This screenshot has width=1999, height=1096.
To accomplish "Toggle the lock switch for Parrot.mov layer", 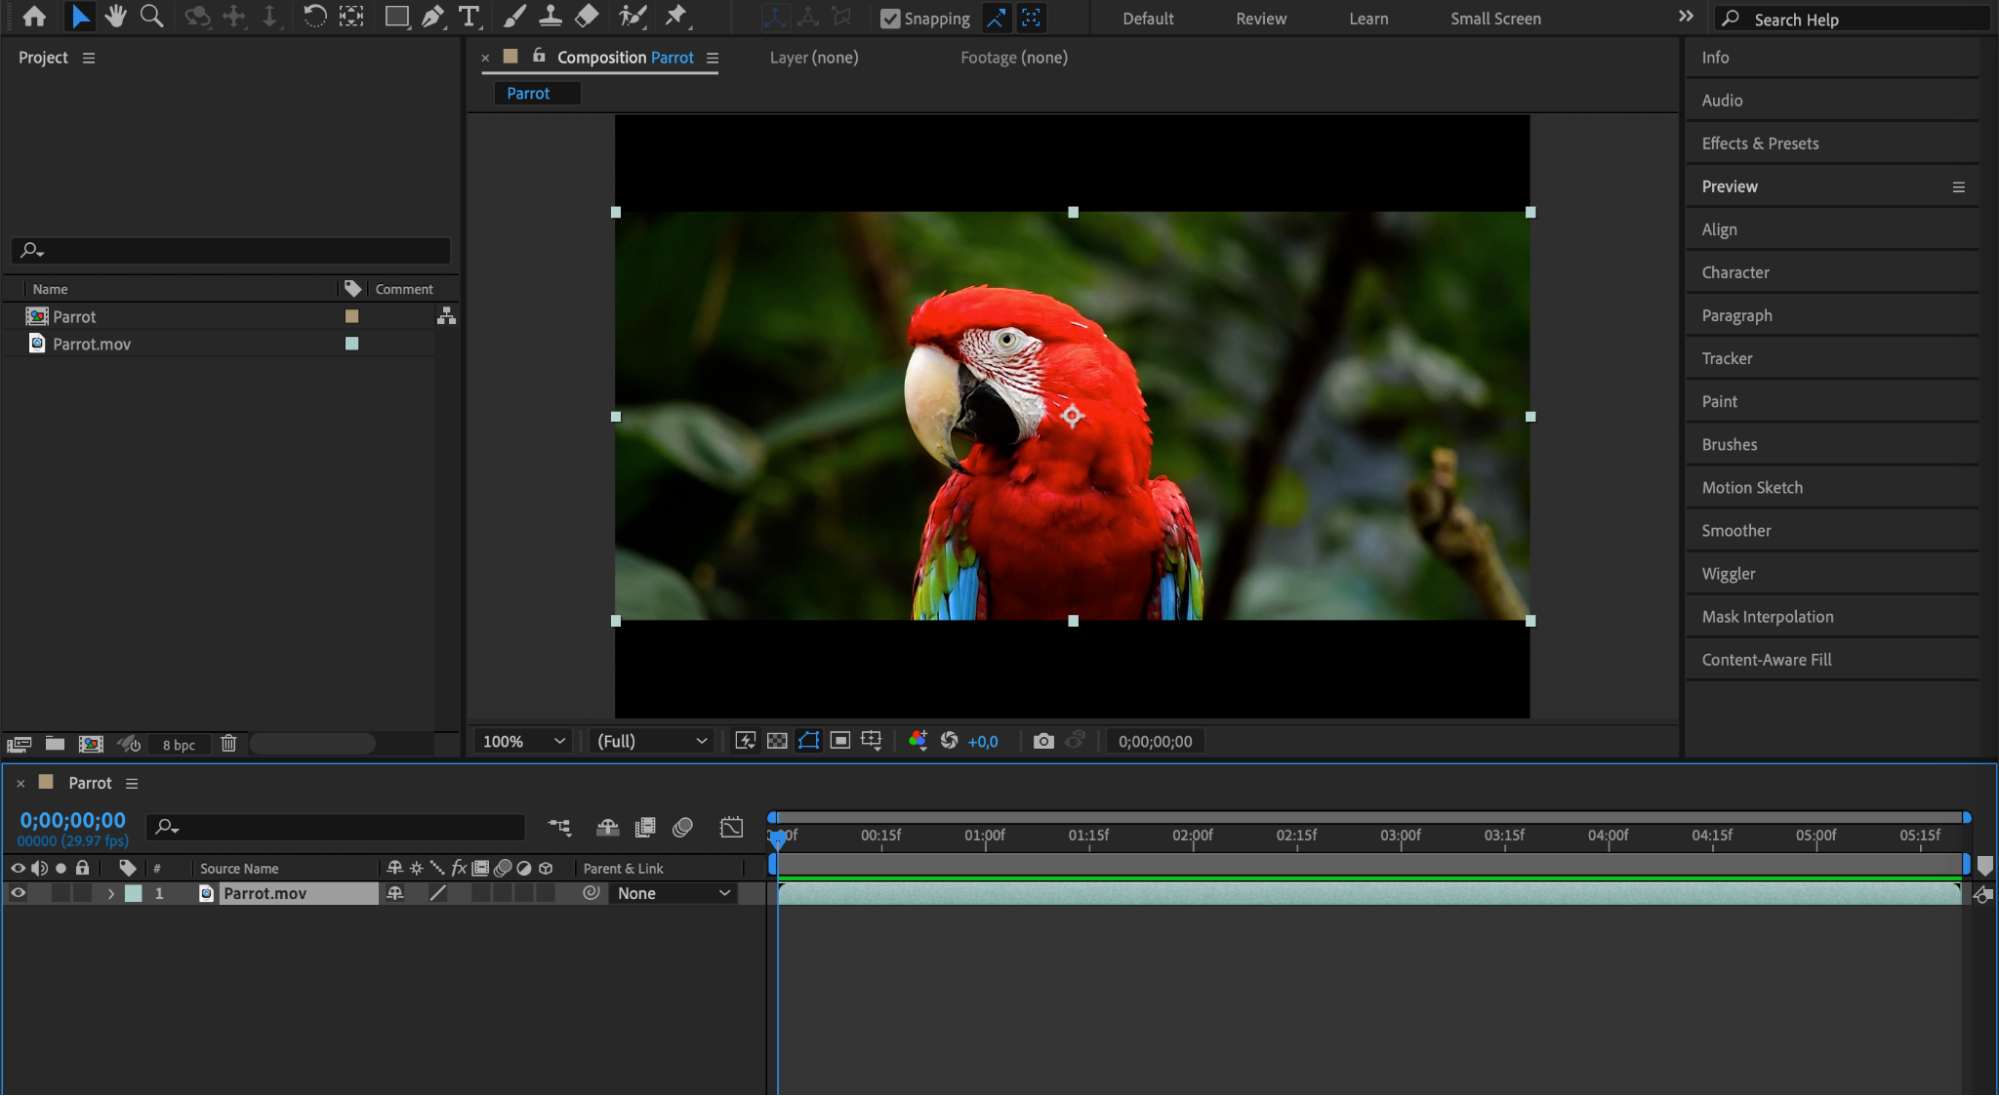I will (x=82, y=893).
